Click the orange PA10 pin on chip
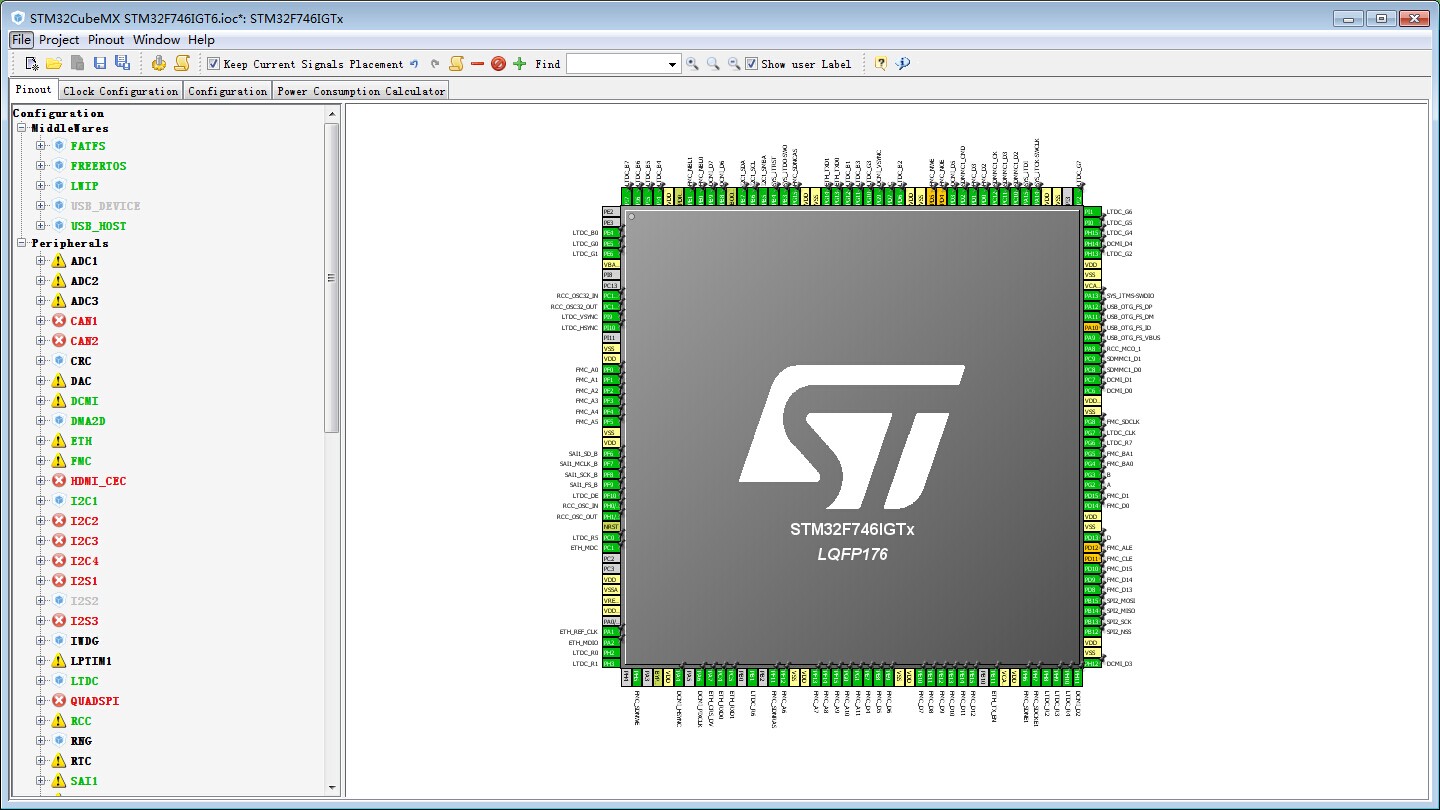 tap(1091, 327)
